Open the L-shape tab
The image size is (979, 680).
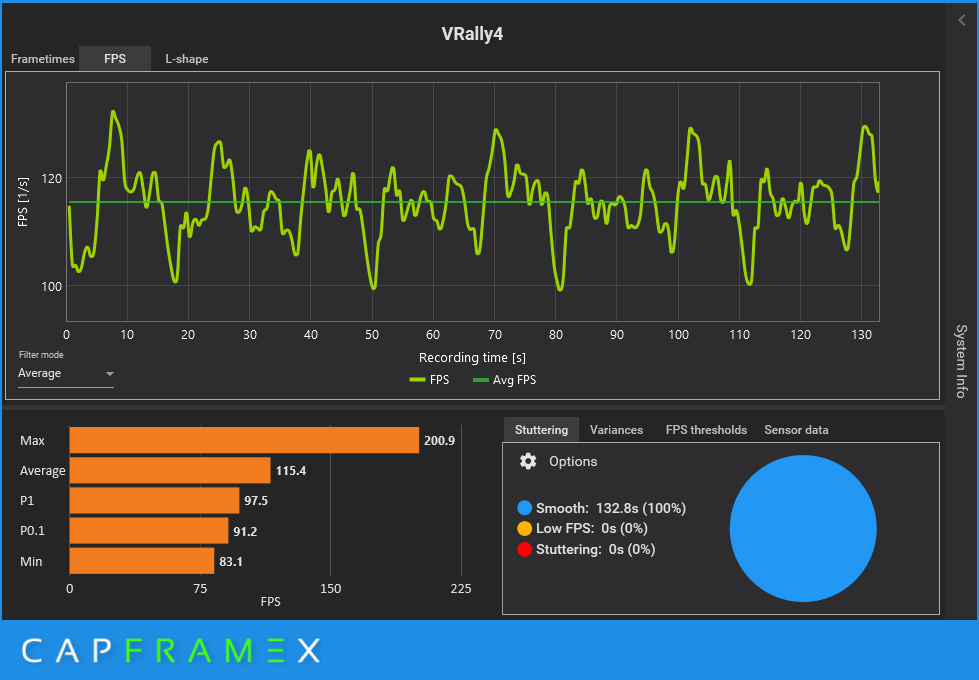point(187,59)
